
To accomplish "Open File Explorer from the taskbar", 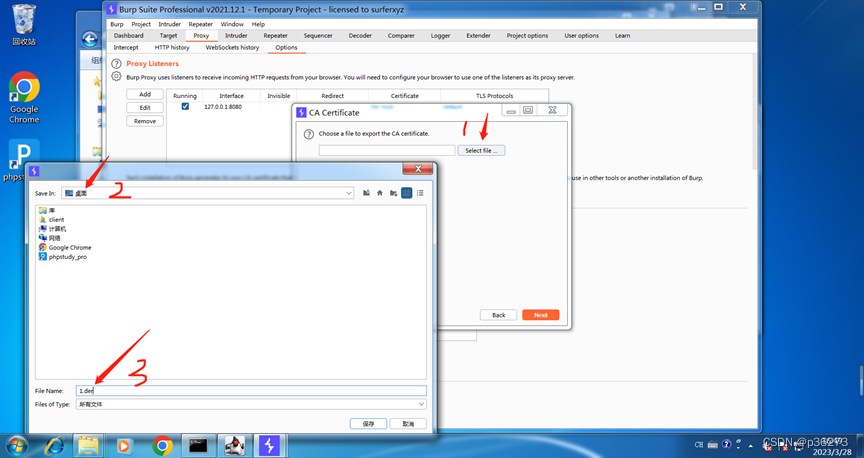I will pos(88,445).
